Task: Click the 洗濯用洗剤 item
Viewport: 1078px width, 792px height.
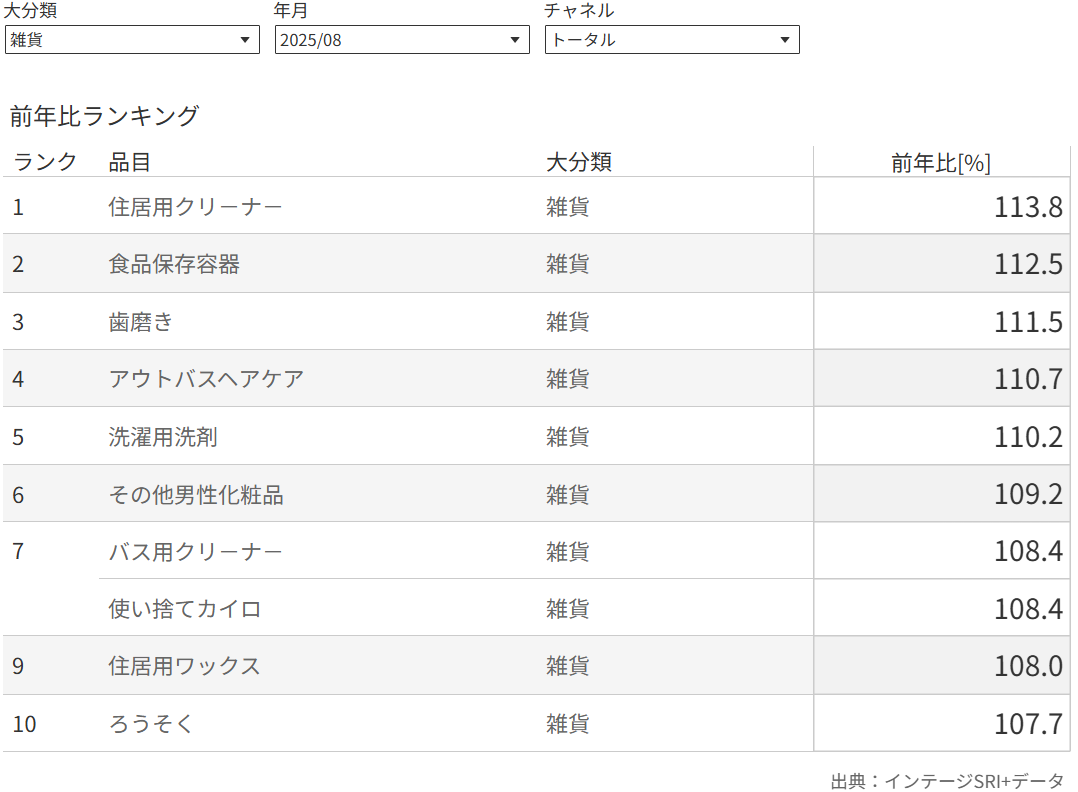Action: click(x=163, y=437)
